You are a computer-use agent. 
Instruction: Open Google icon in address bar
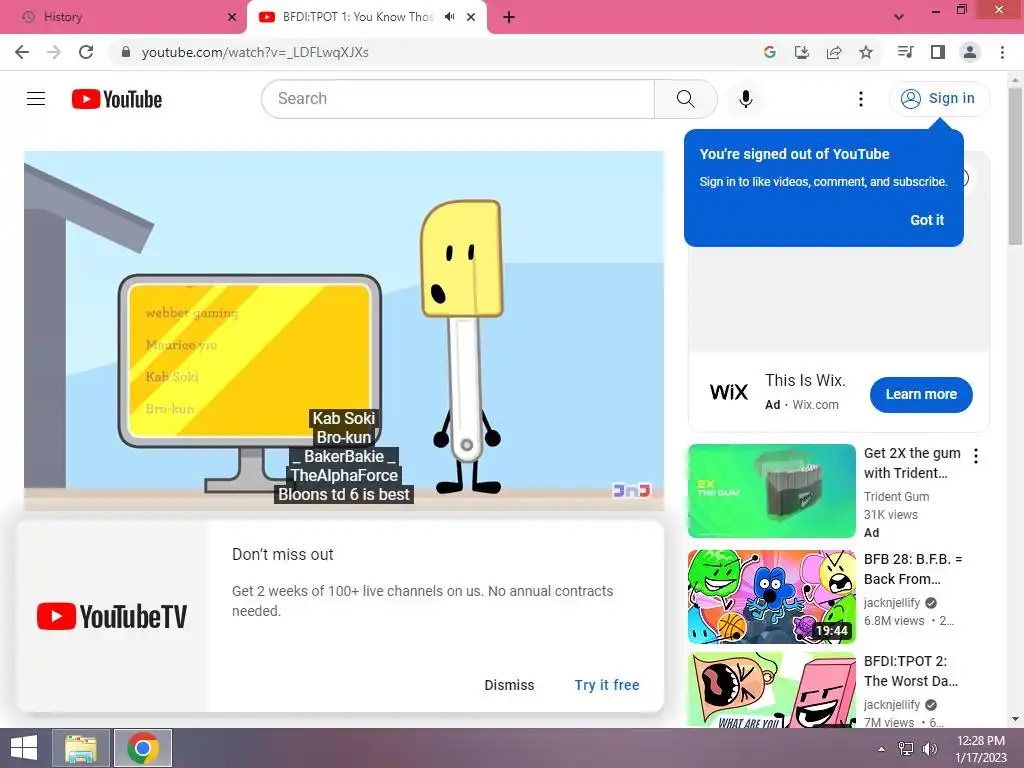coord(769,52)
